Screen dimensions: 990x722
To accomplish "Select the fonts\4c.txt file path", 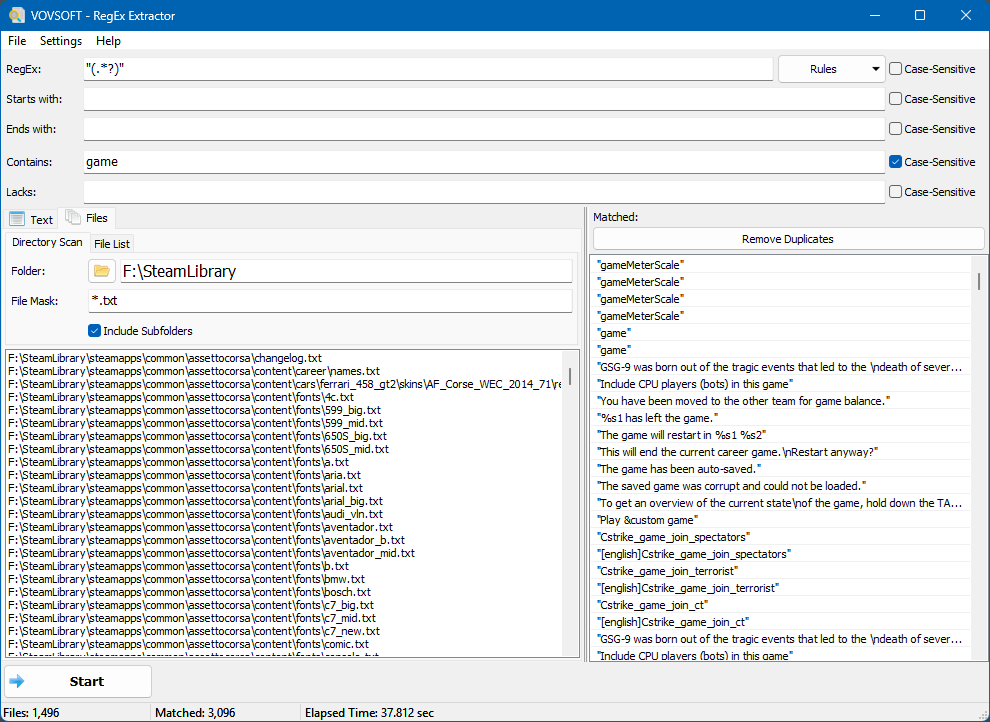I will point(181,397).
